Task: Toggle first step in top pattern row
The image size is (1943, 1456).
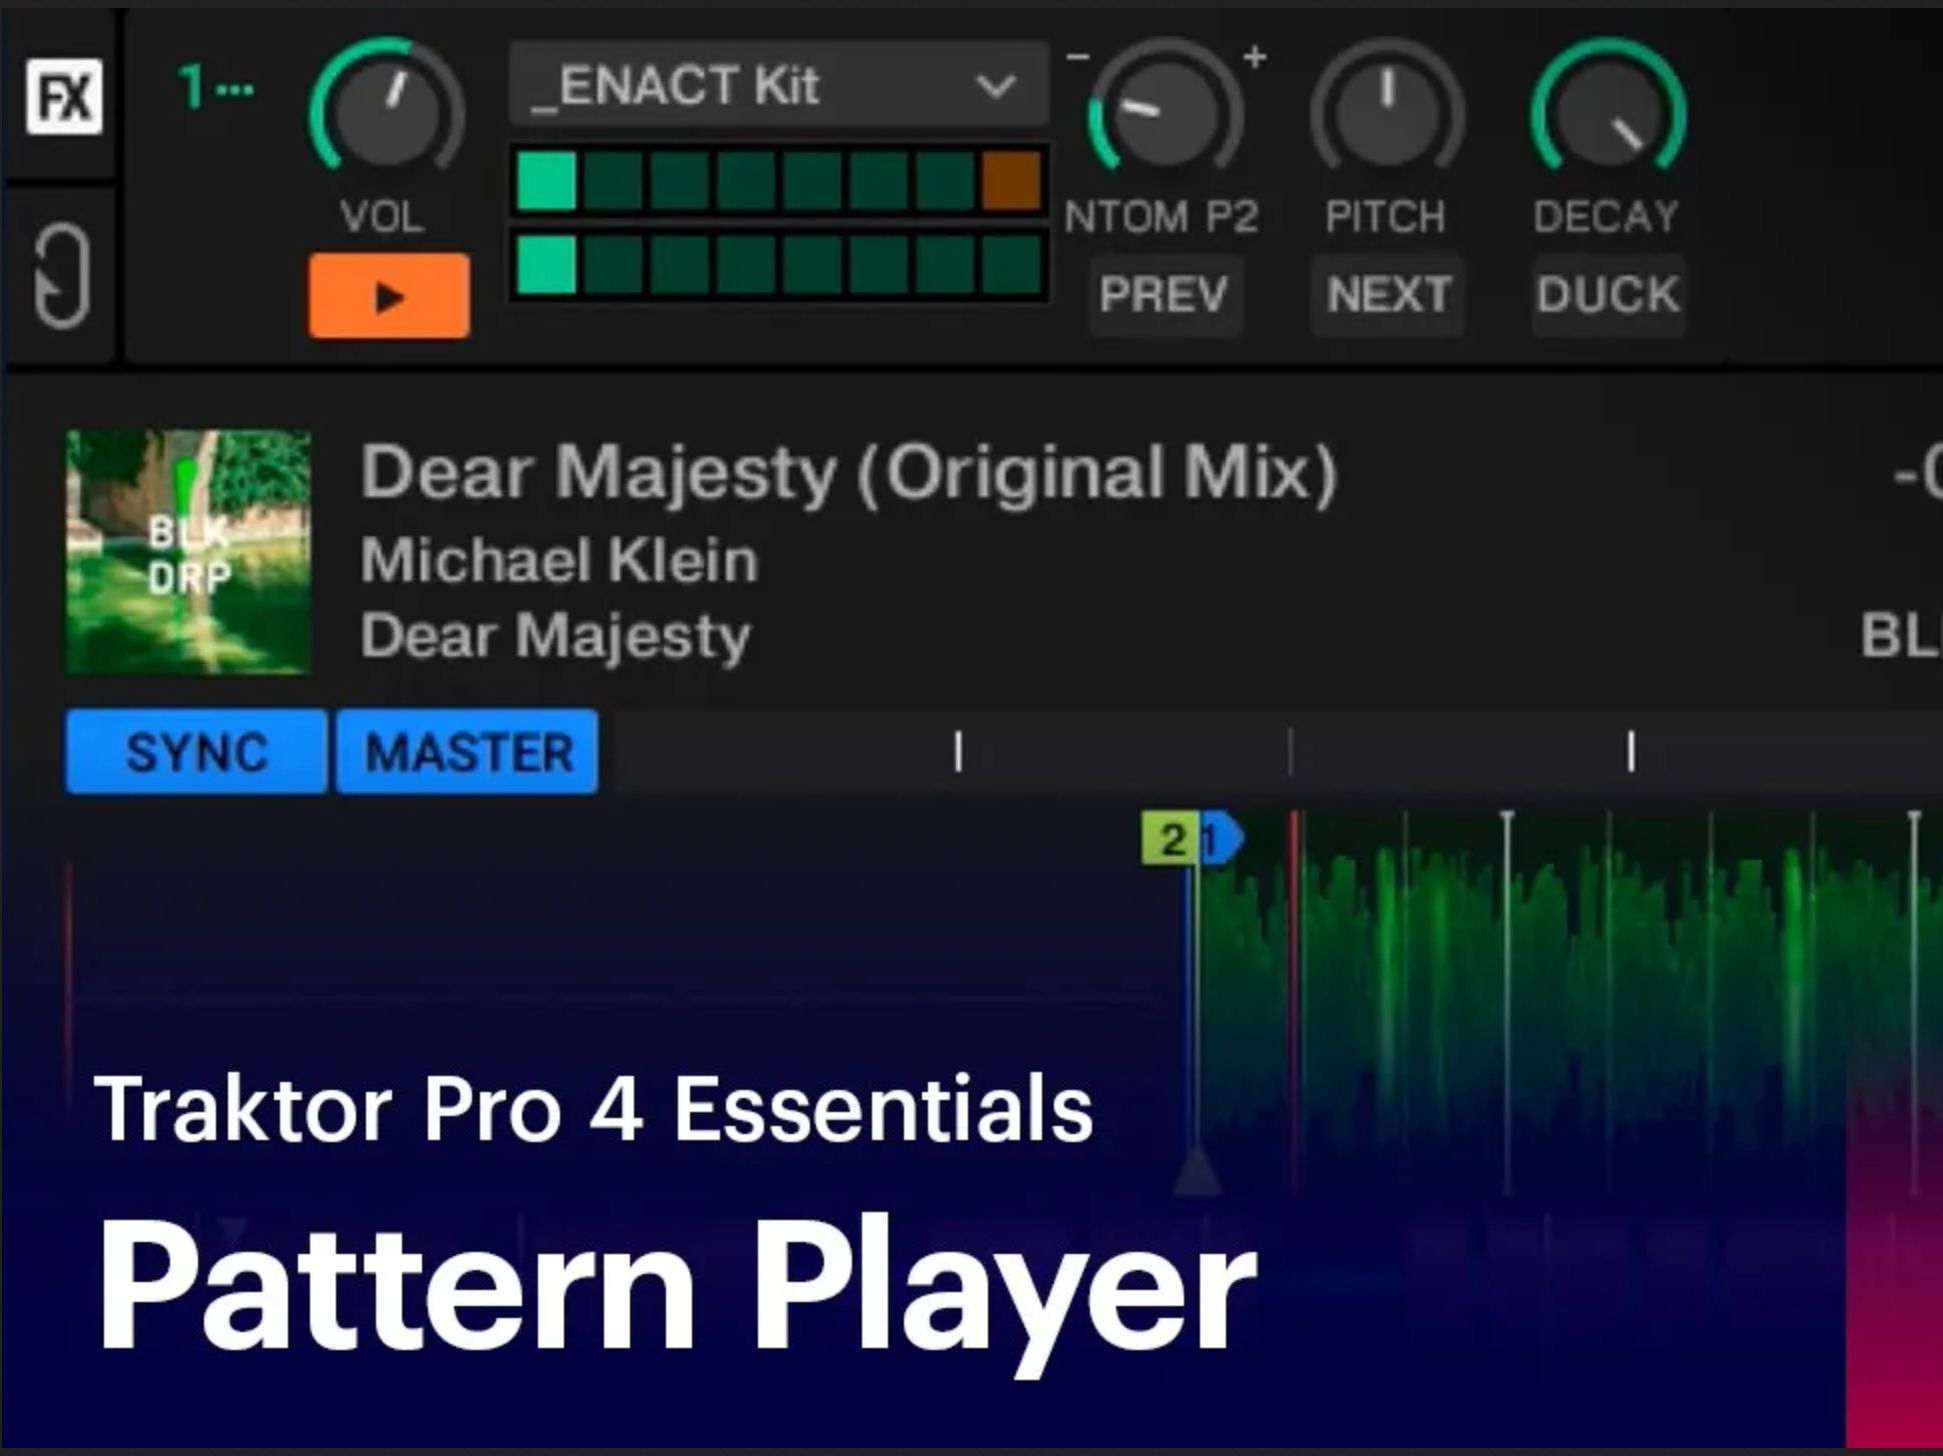Action: click(x=546, y=181)
